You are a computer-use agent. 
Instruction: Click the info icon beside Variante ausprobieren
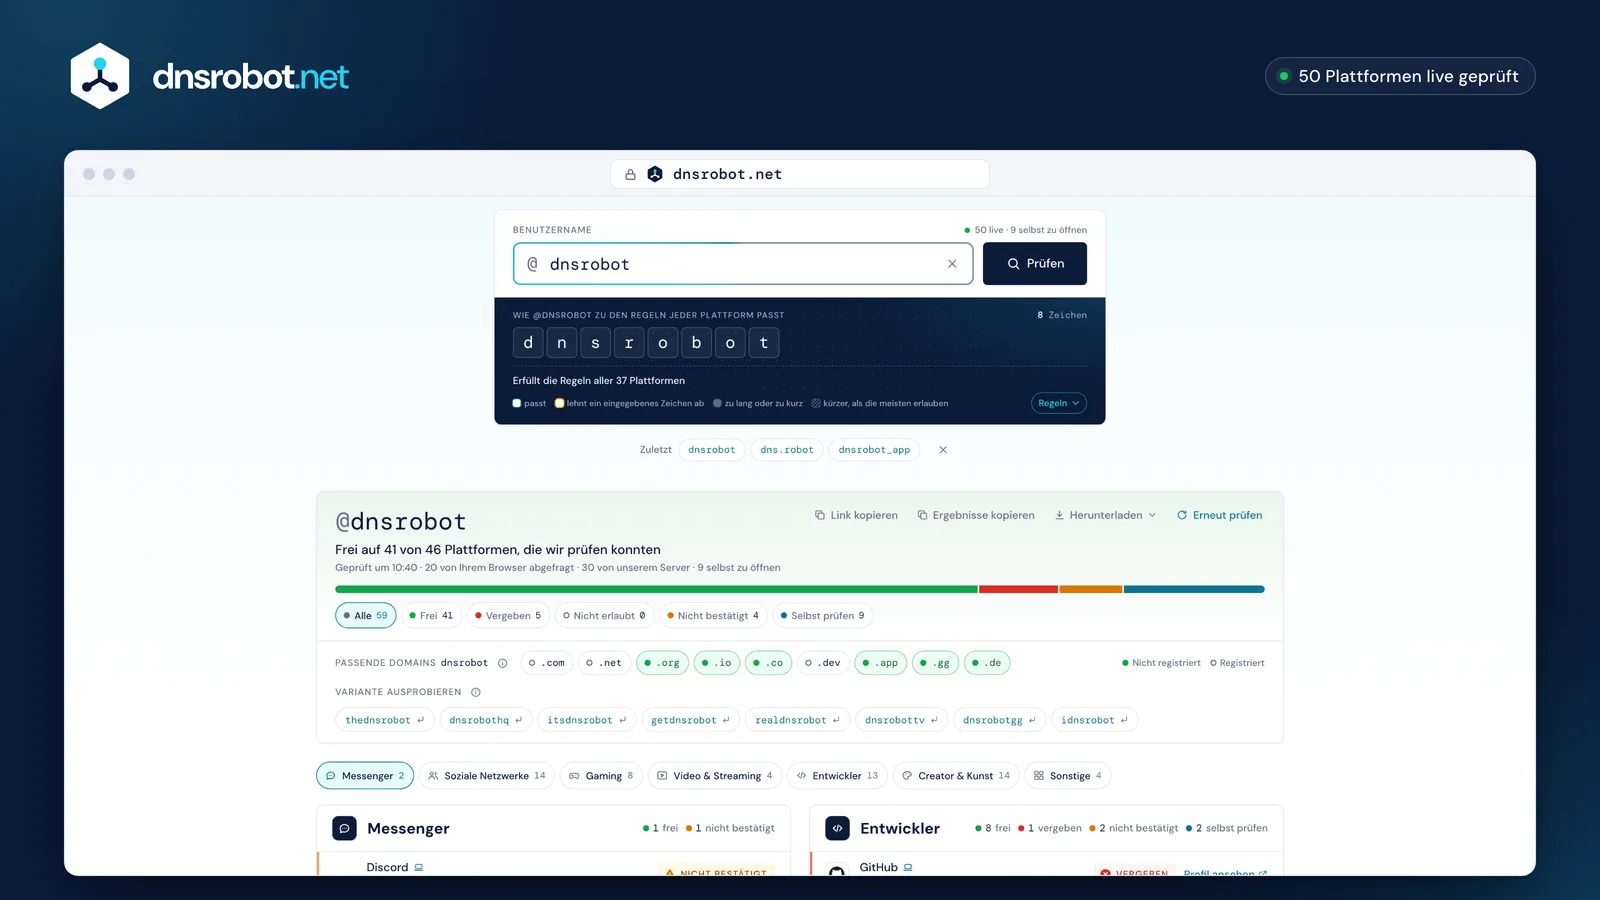476,692
